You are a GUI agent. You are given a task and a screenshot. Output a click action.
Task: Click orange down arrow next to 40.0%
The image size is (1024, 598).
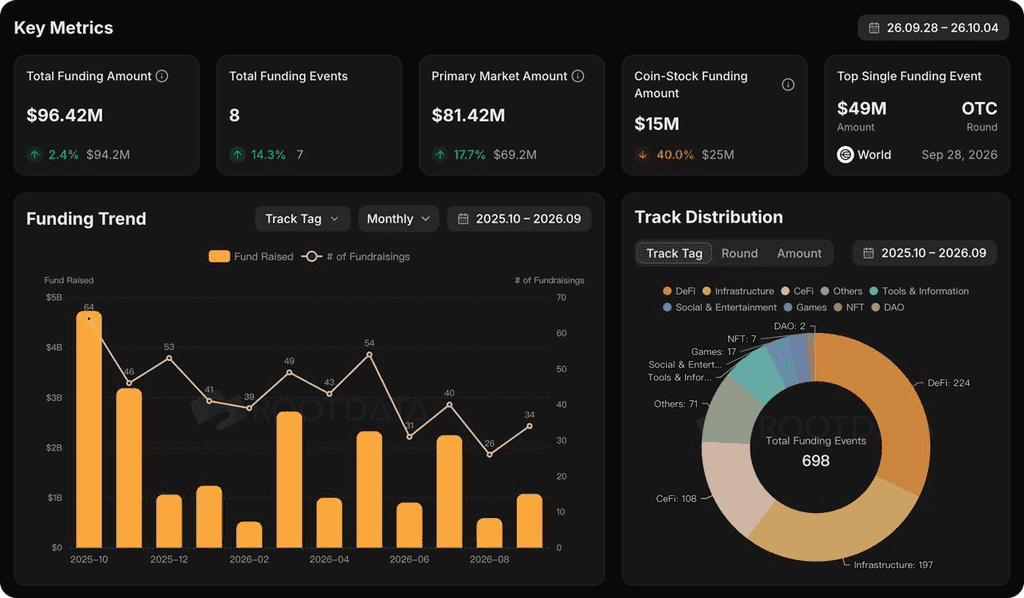click(x=643, y=155)
